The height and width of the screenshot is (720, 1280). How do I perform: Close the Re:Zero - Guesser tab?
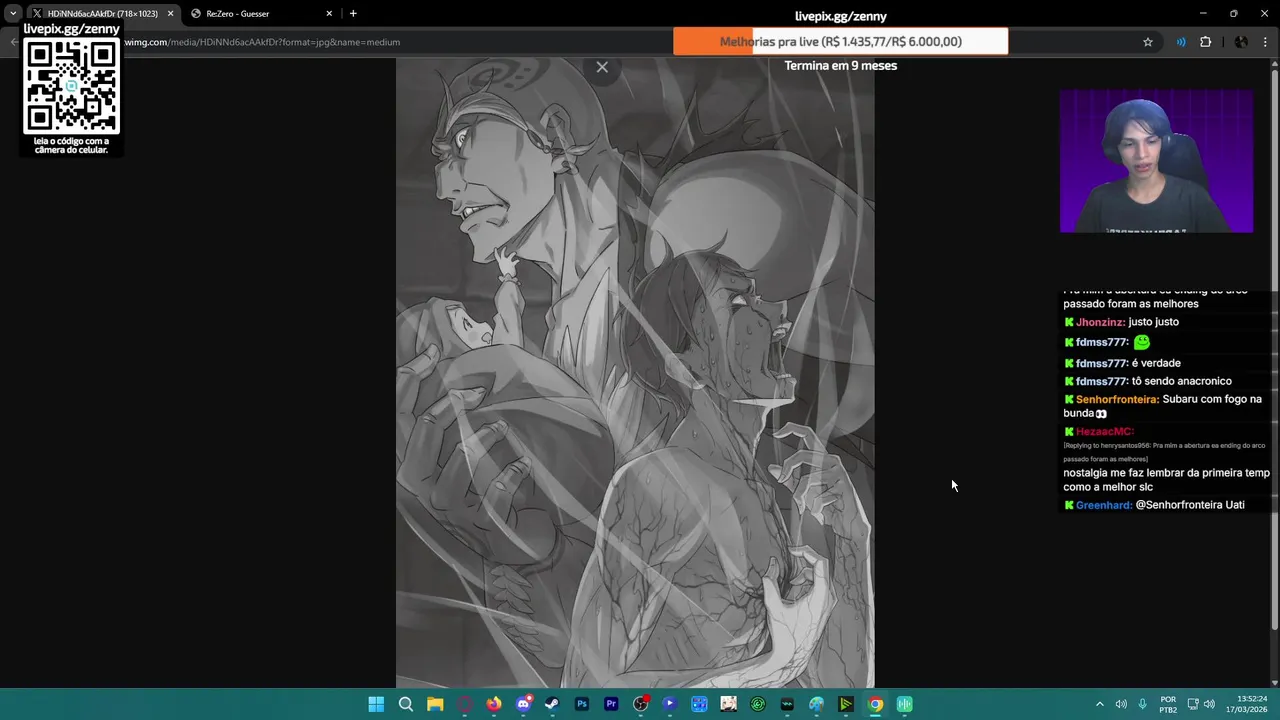pyautogui.click(x=329, y=14)
